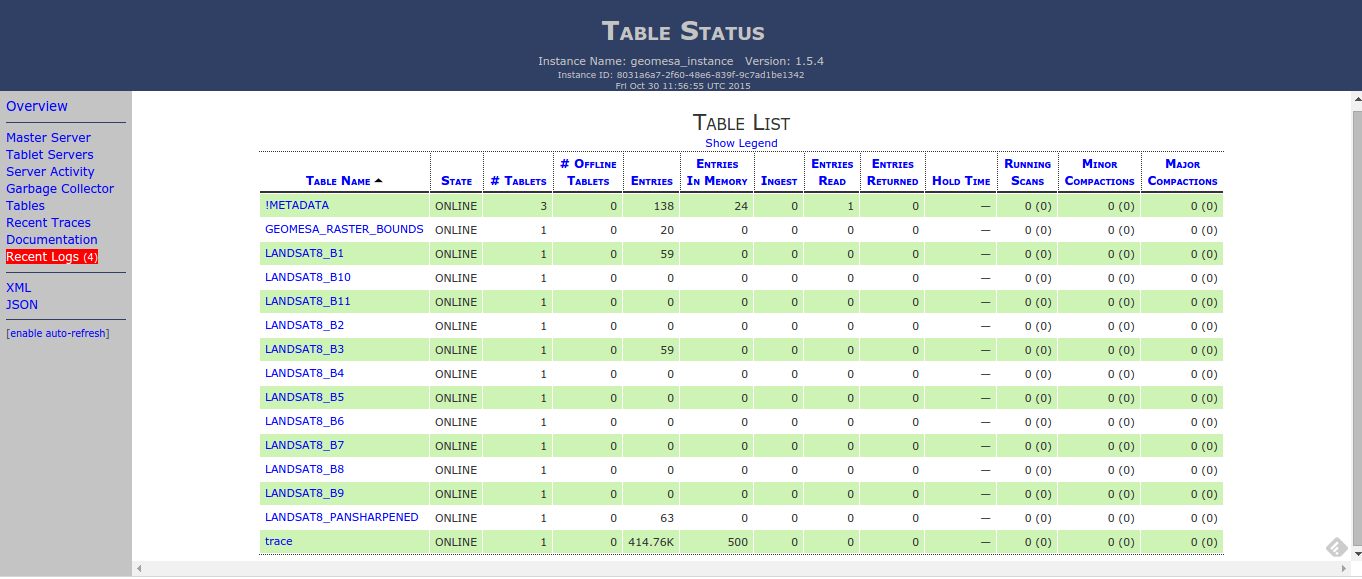Viewport: 1362px width, 579px height.
Task: Sort by the State column header
Action: (456, 181)
